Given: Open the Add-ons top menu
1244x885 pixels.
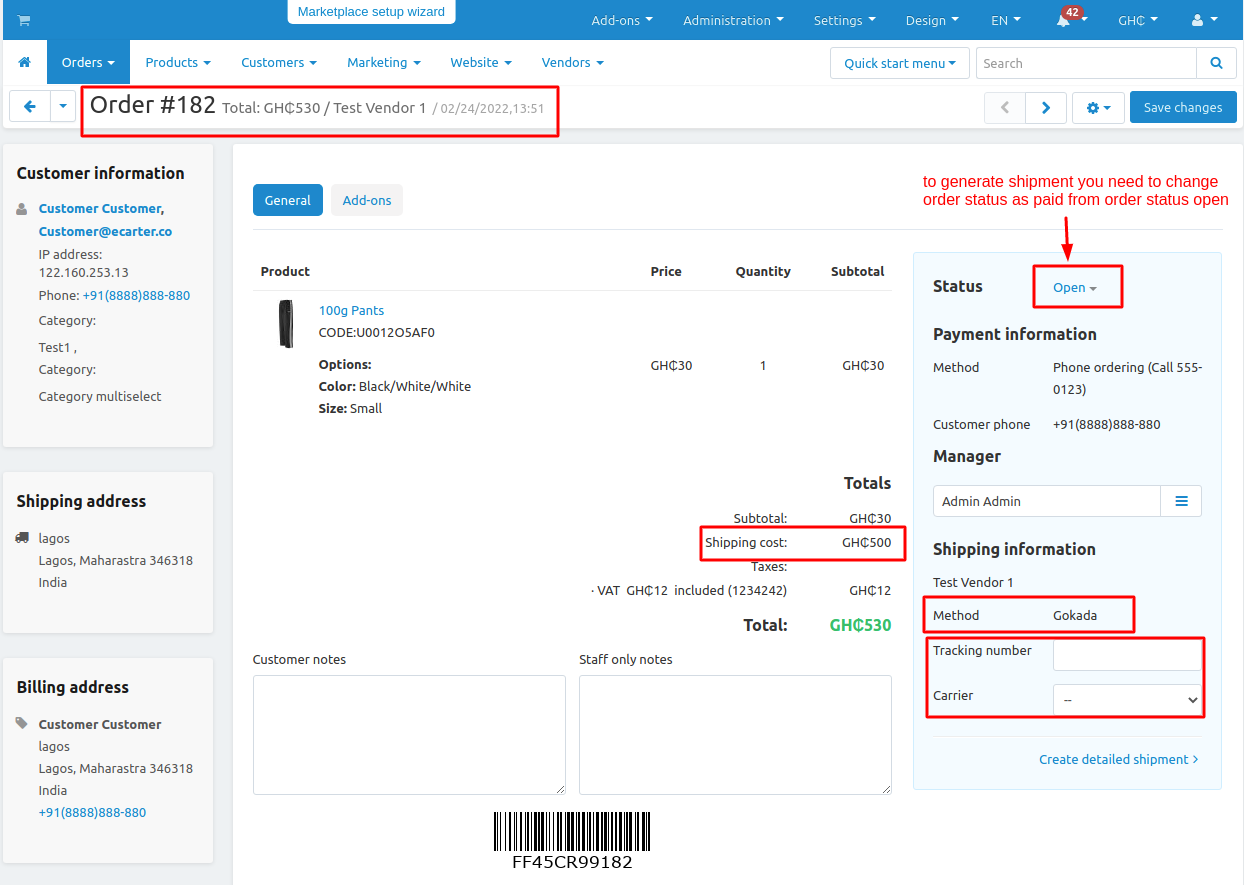Looking at the screenshot, I should 622,20.
